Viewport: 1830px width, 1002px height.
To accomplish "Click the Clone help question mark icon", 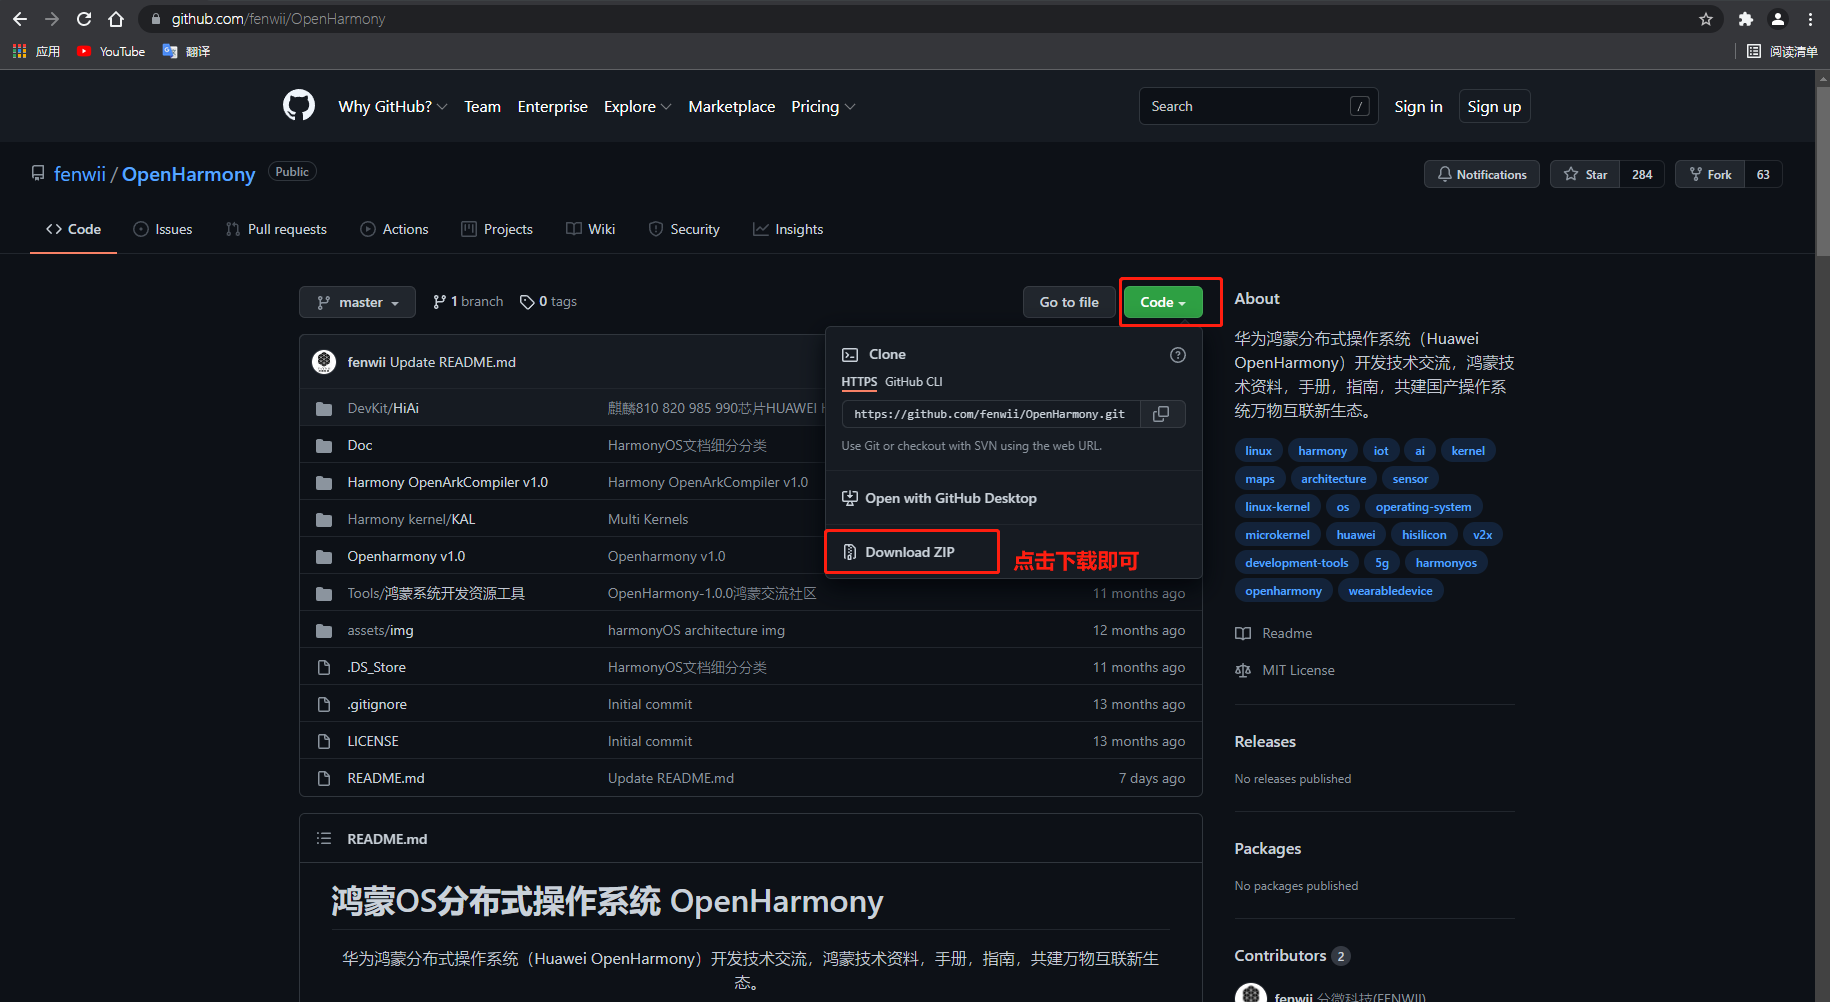I will (1178, 355).
